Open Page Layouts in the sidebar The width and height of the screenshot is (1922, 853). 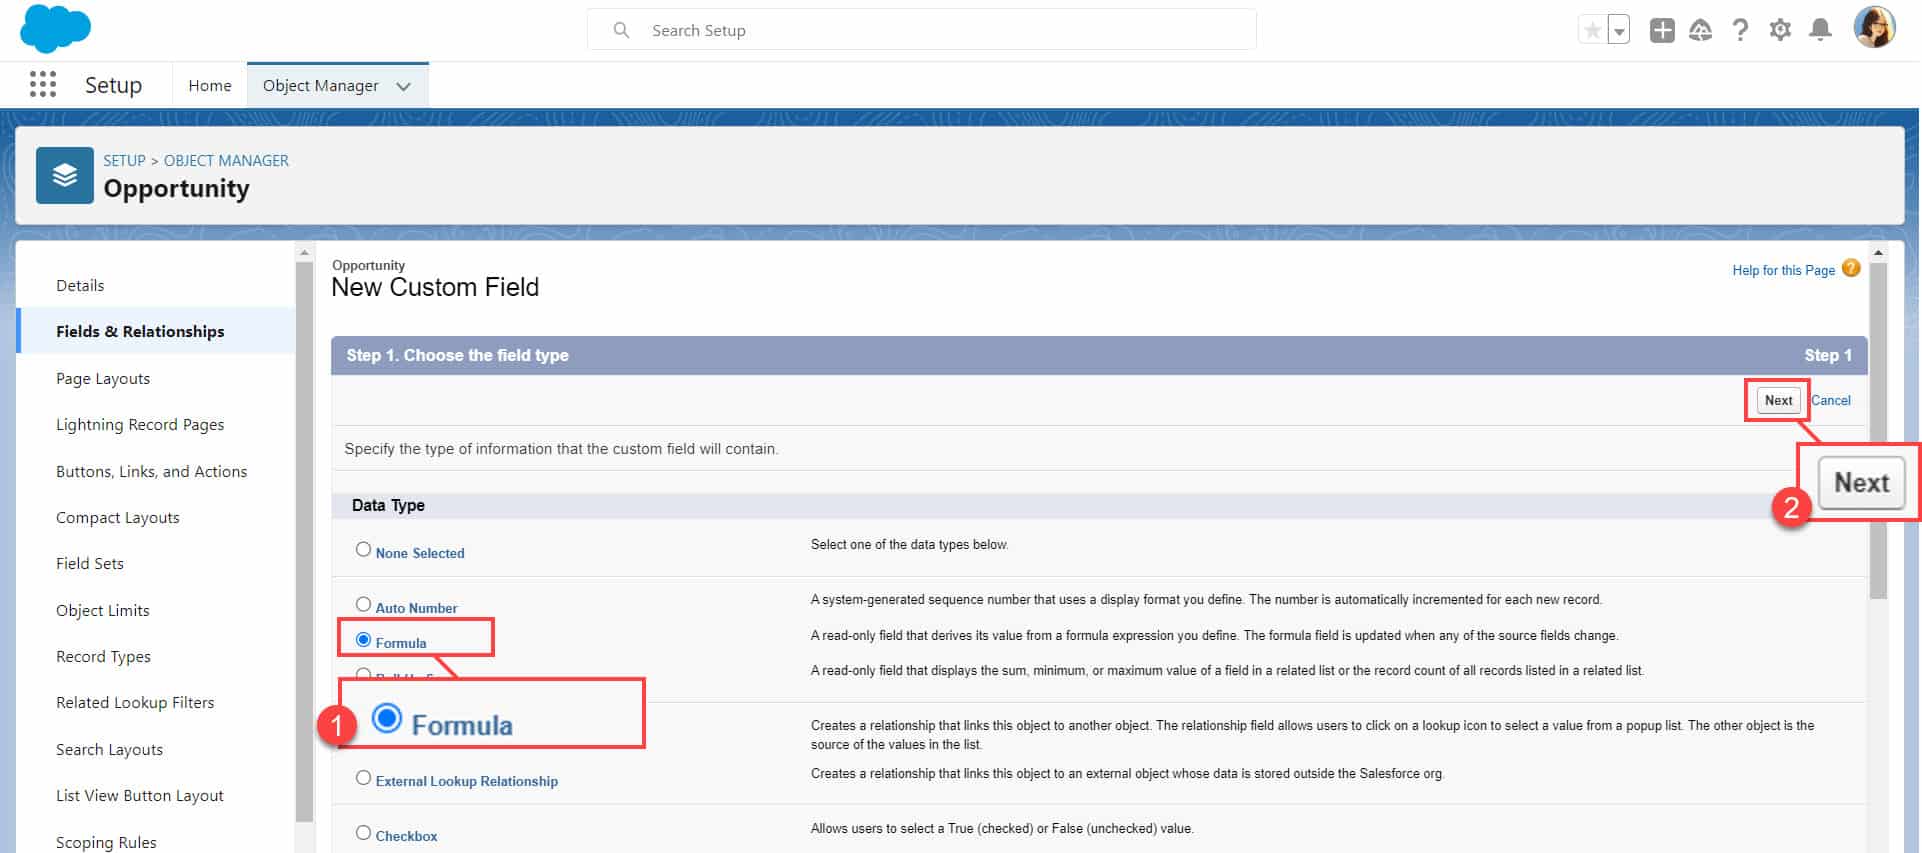click(103, 378)
